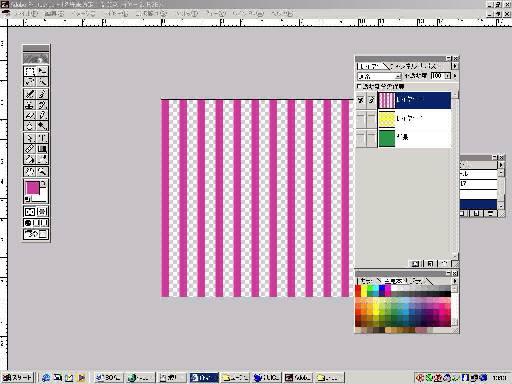Open Adobe Online picture at toolbox top
The height and width of the screenshot is (384, 512).
(x=36, y=59)
